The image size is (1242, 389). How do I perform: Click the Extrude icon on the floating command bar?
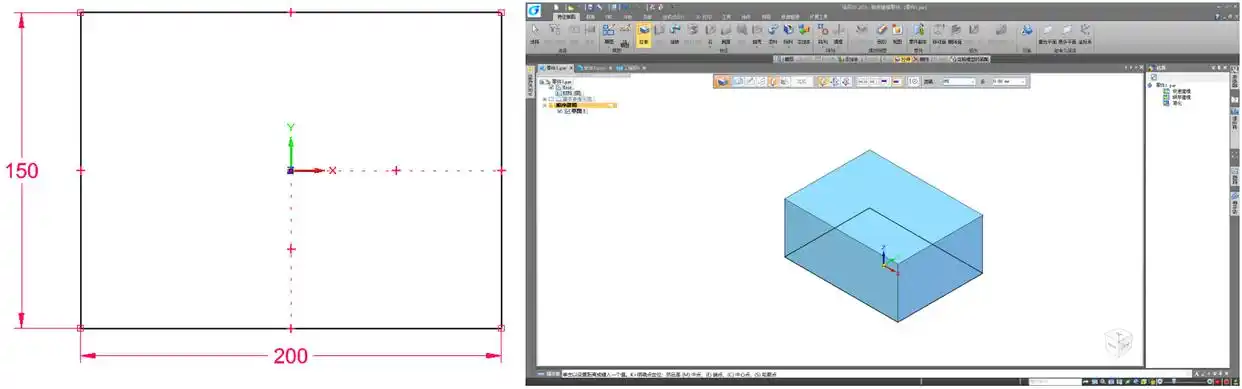(721, 81)
